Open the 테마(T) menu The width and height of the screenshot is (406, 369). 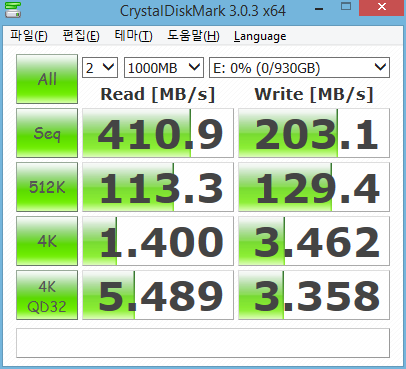pyautogui.click(x=133, y=36)
